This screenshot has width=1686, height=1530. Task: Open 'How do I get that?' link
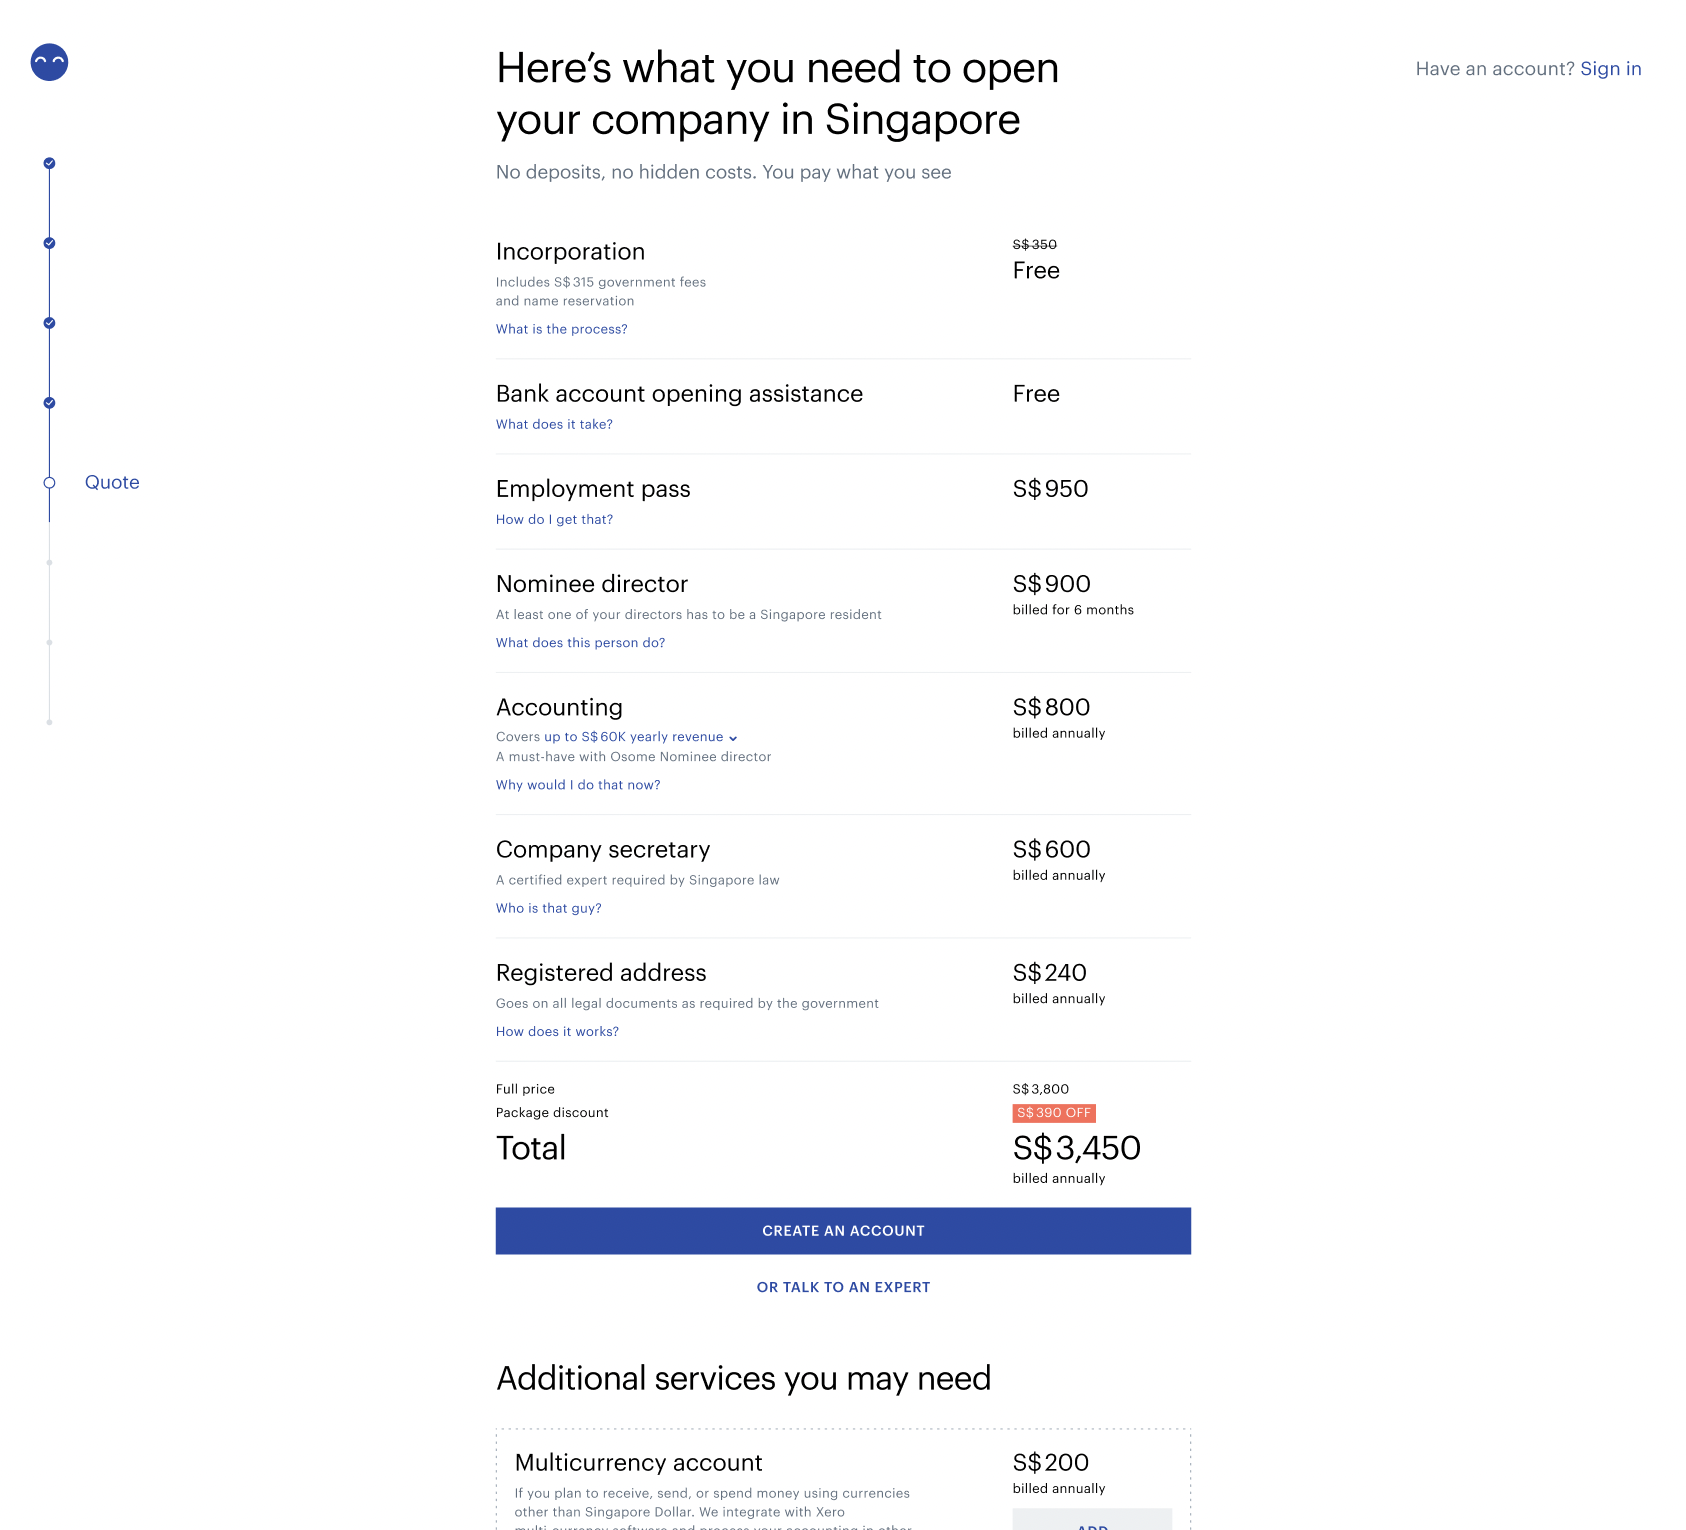(x=554, y=519)
